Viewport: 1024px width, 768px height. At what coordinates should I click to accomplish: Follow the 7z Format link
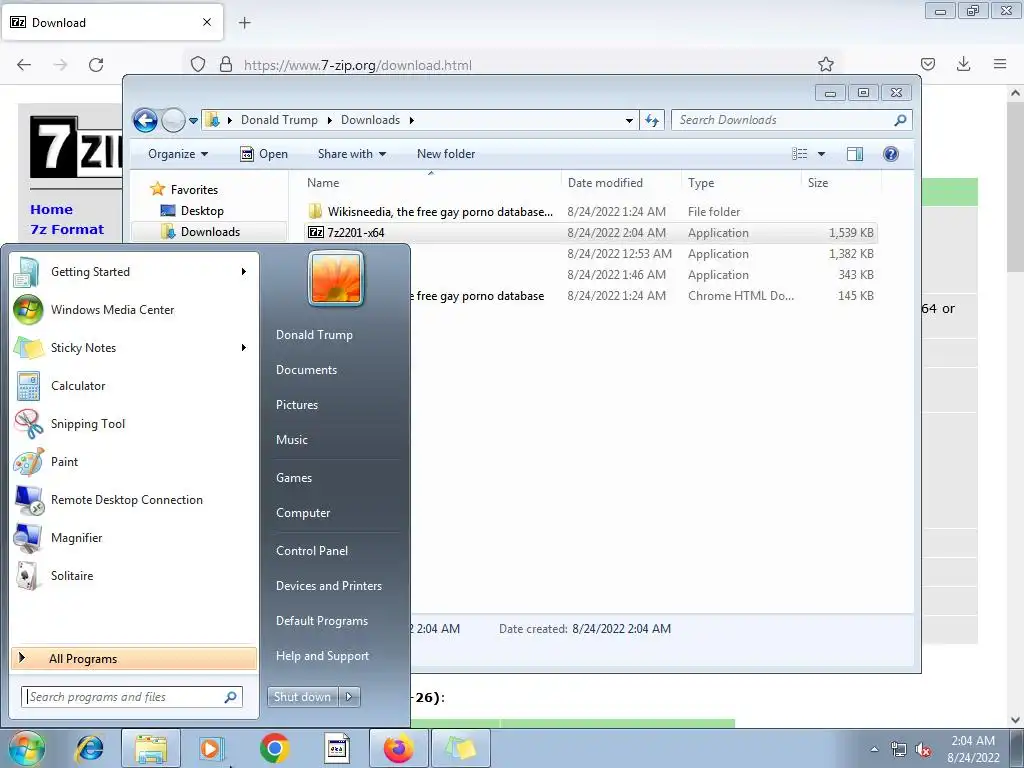tap(67, 230)
